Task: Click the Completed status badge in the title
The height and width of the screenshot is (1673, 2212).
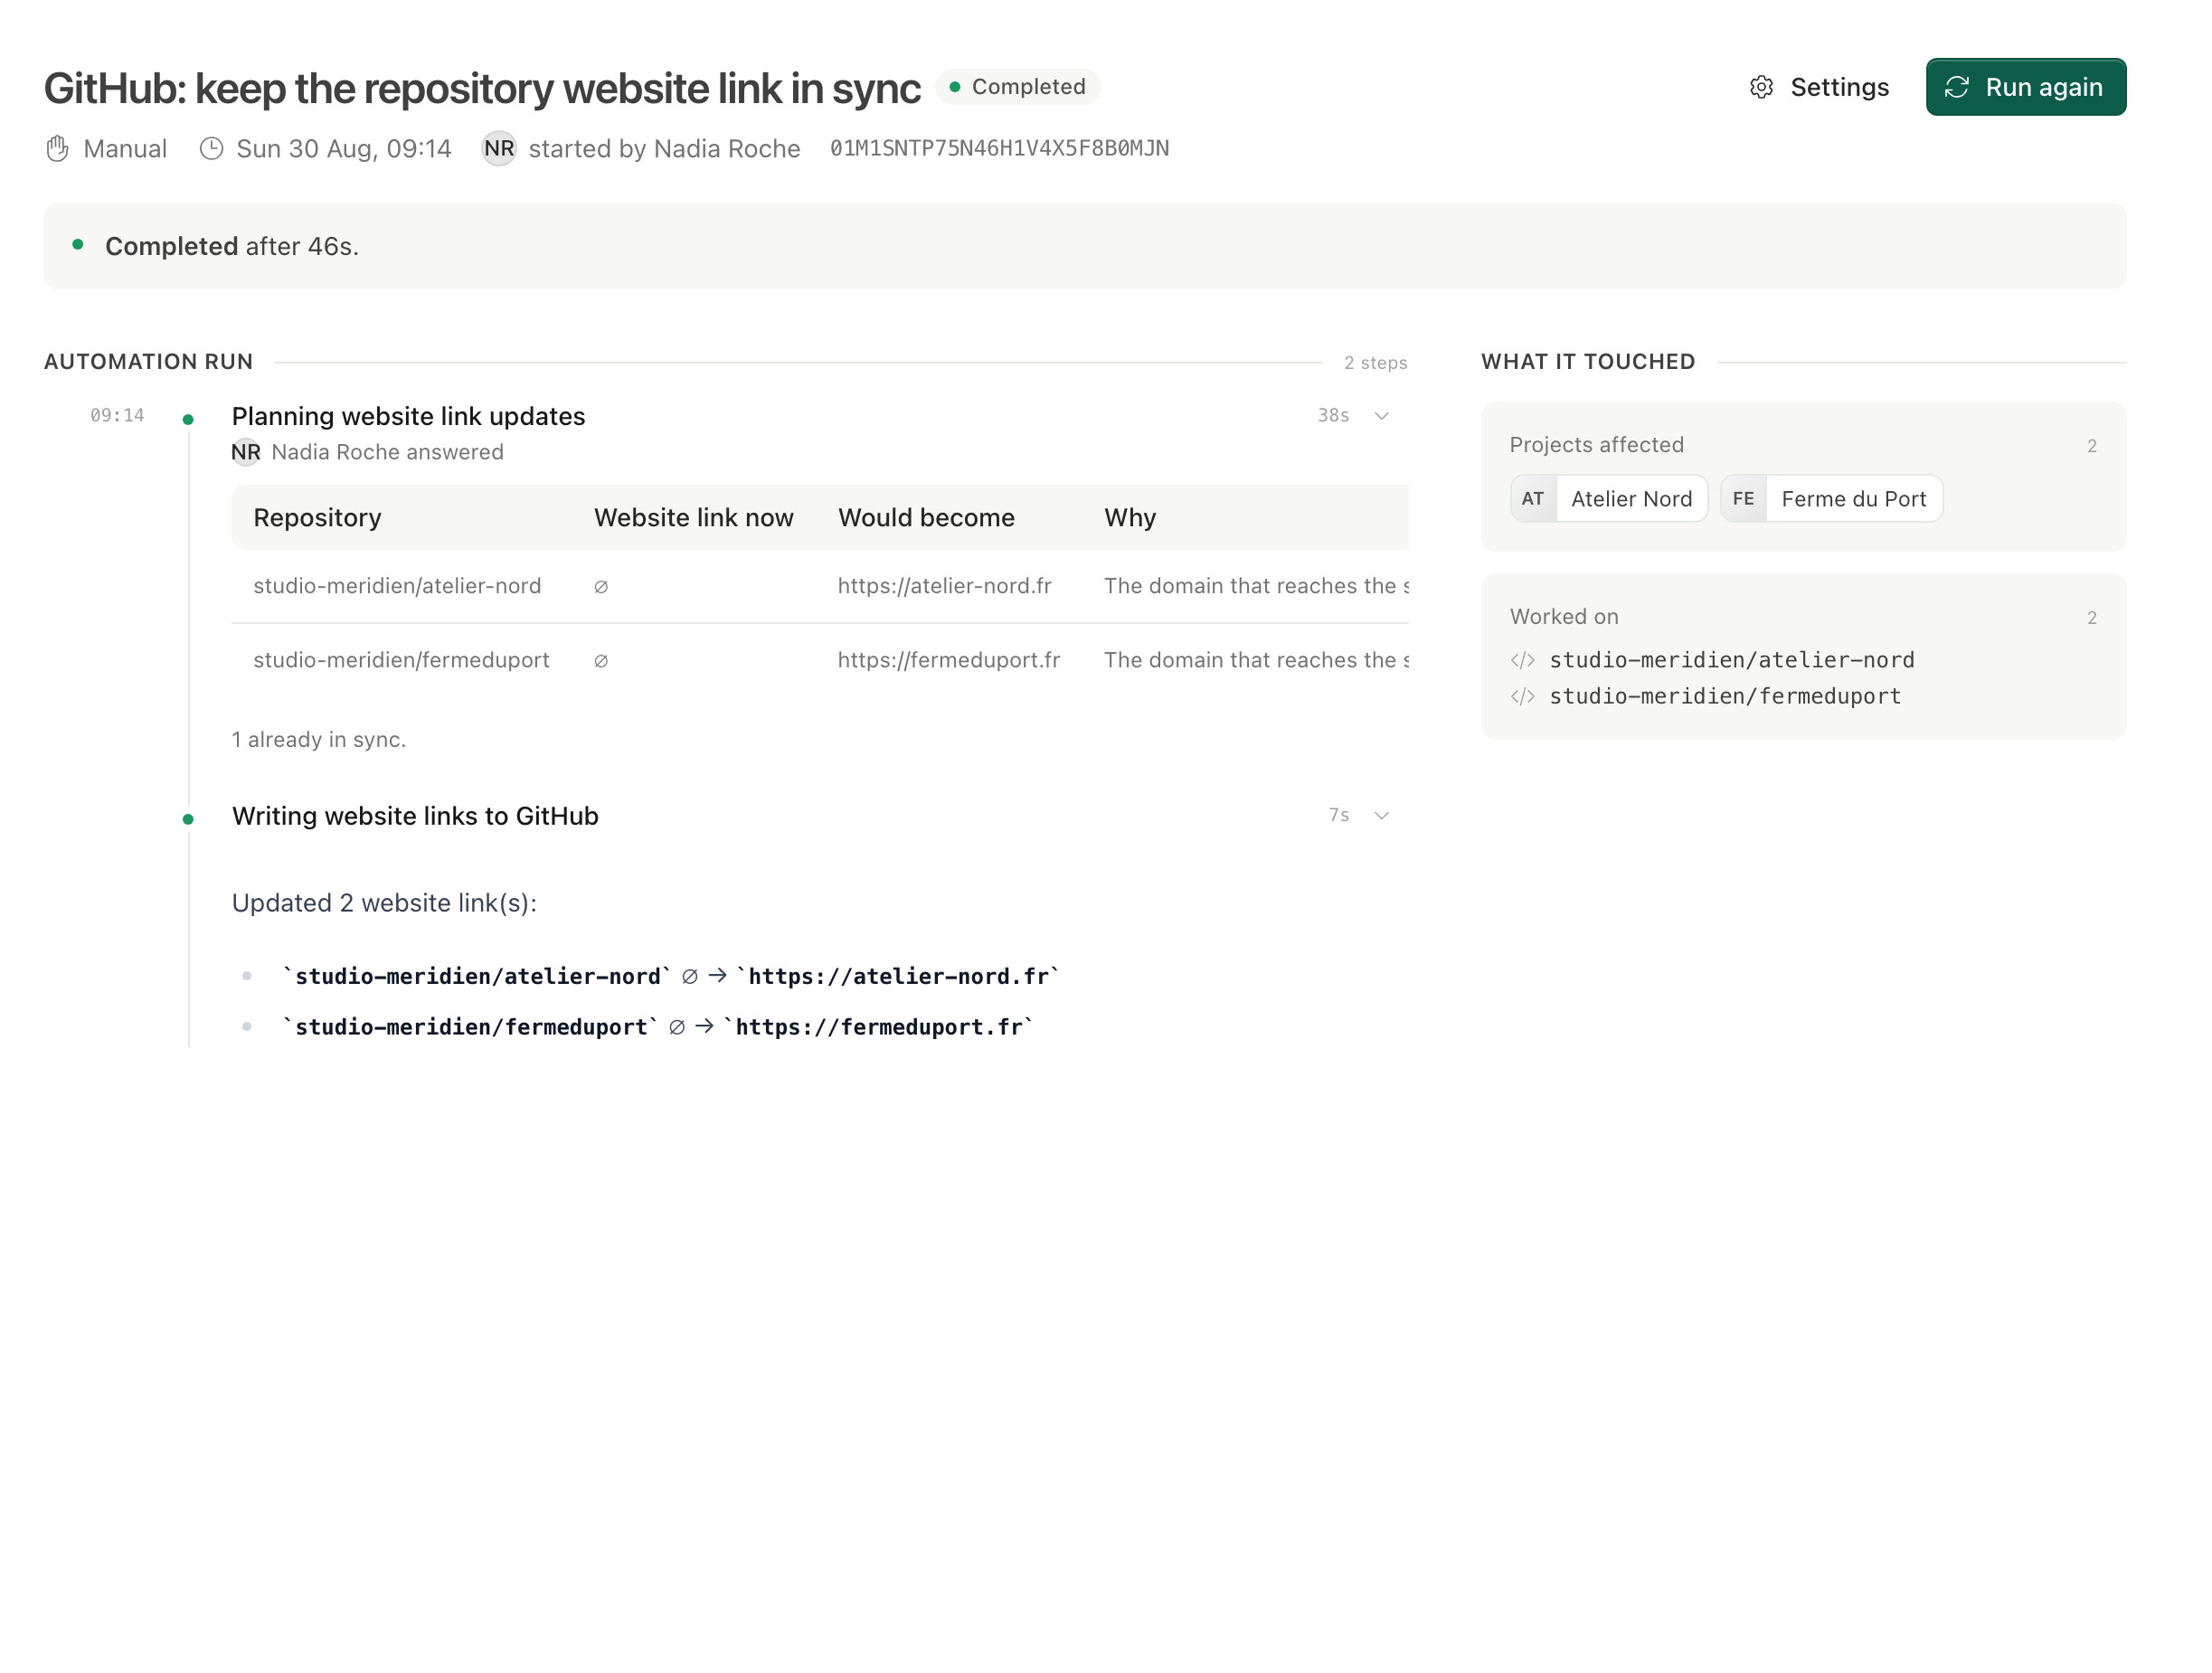Action: (1018, 87)
